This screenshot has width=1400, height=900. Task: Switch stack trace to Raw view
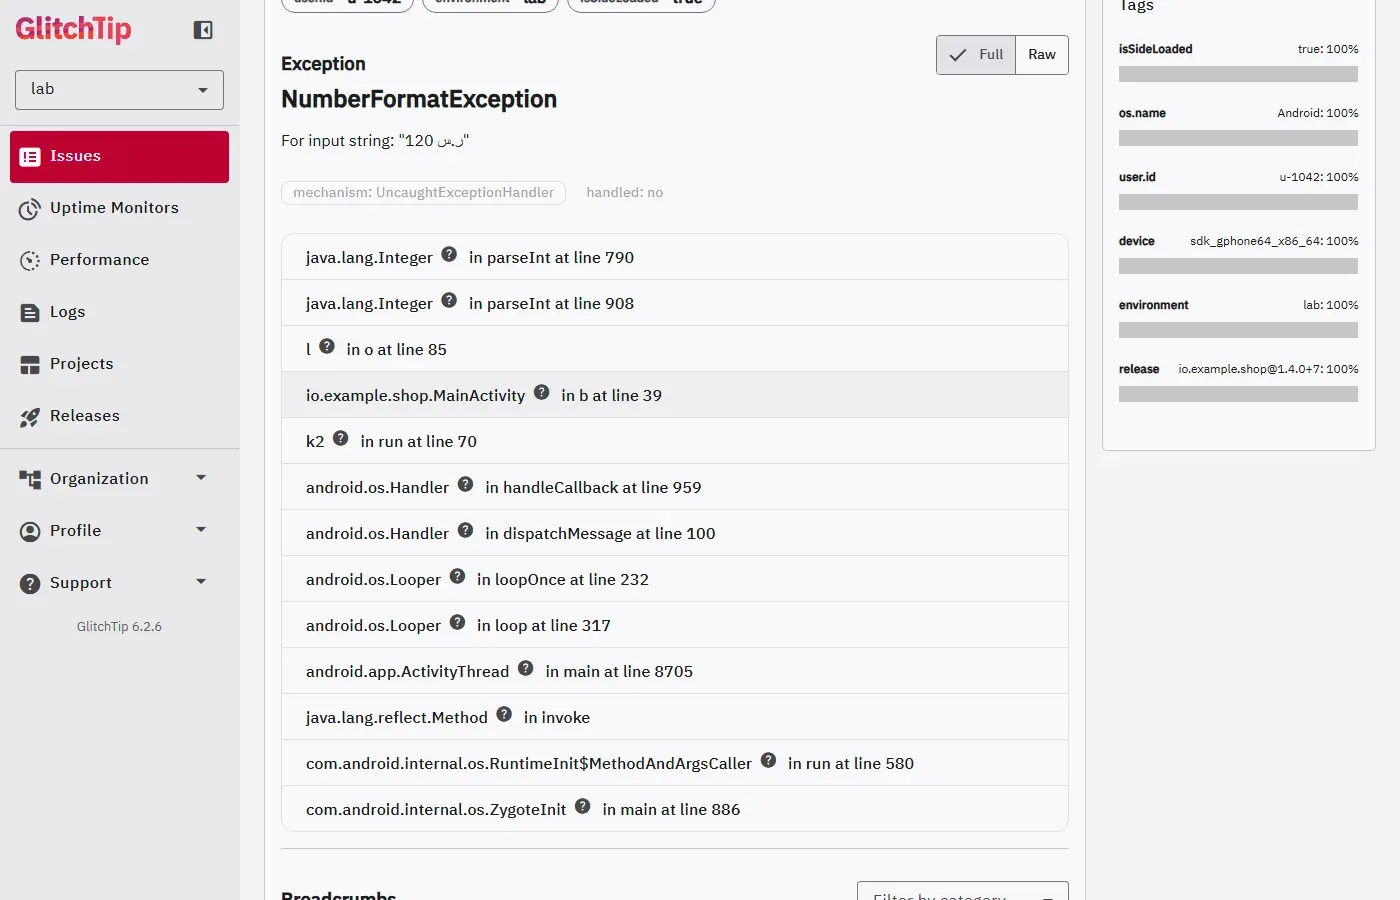(1042, 55)
